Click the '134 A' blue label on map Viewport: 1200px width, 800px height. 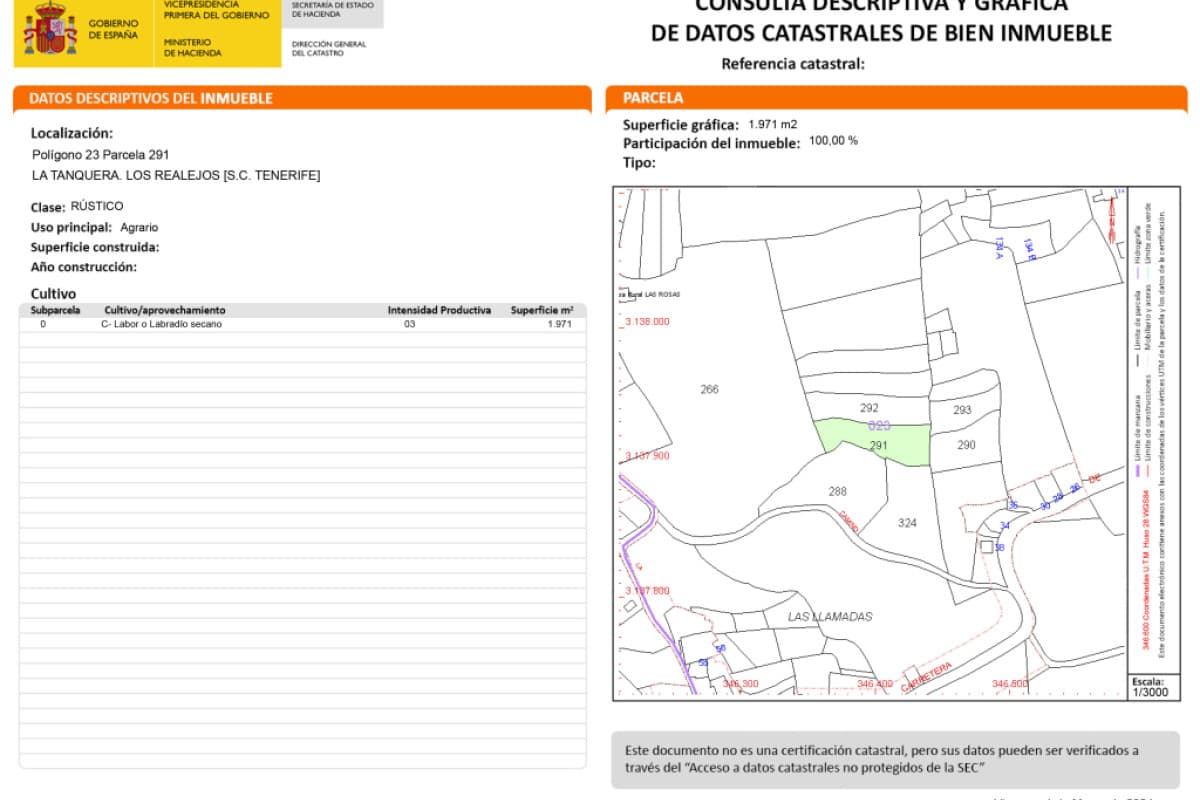tap(998, 248)
